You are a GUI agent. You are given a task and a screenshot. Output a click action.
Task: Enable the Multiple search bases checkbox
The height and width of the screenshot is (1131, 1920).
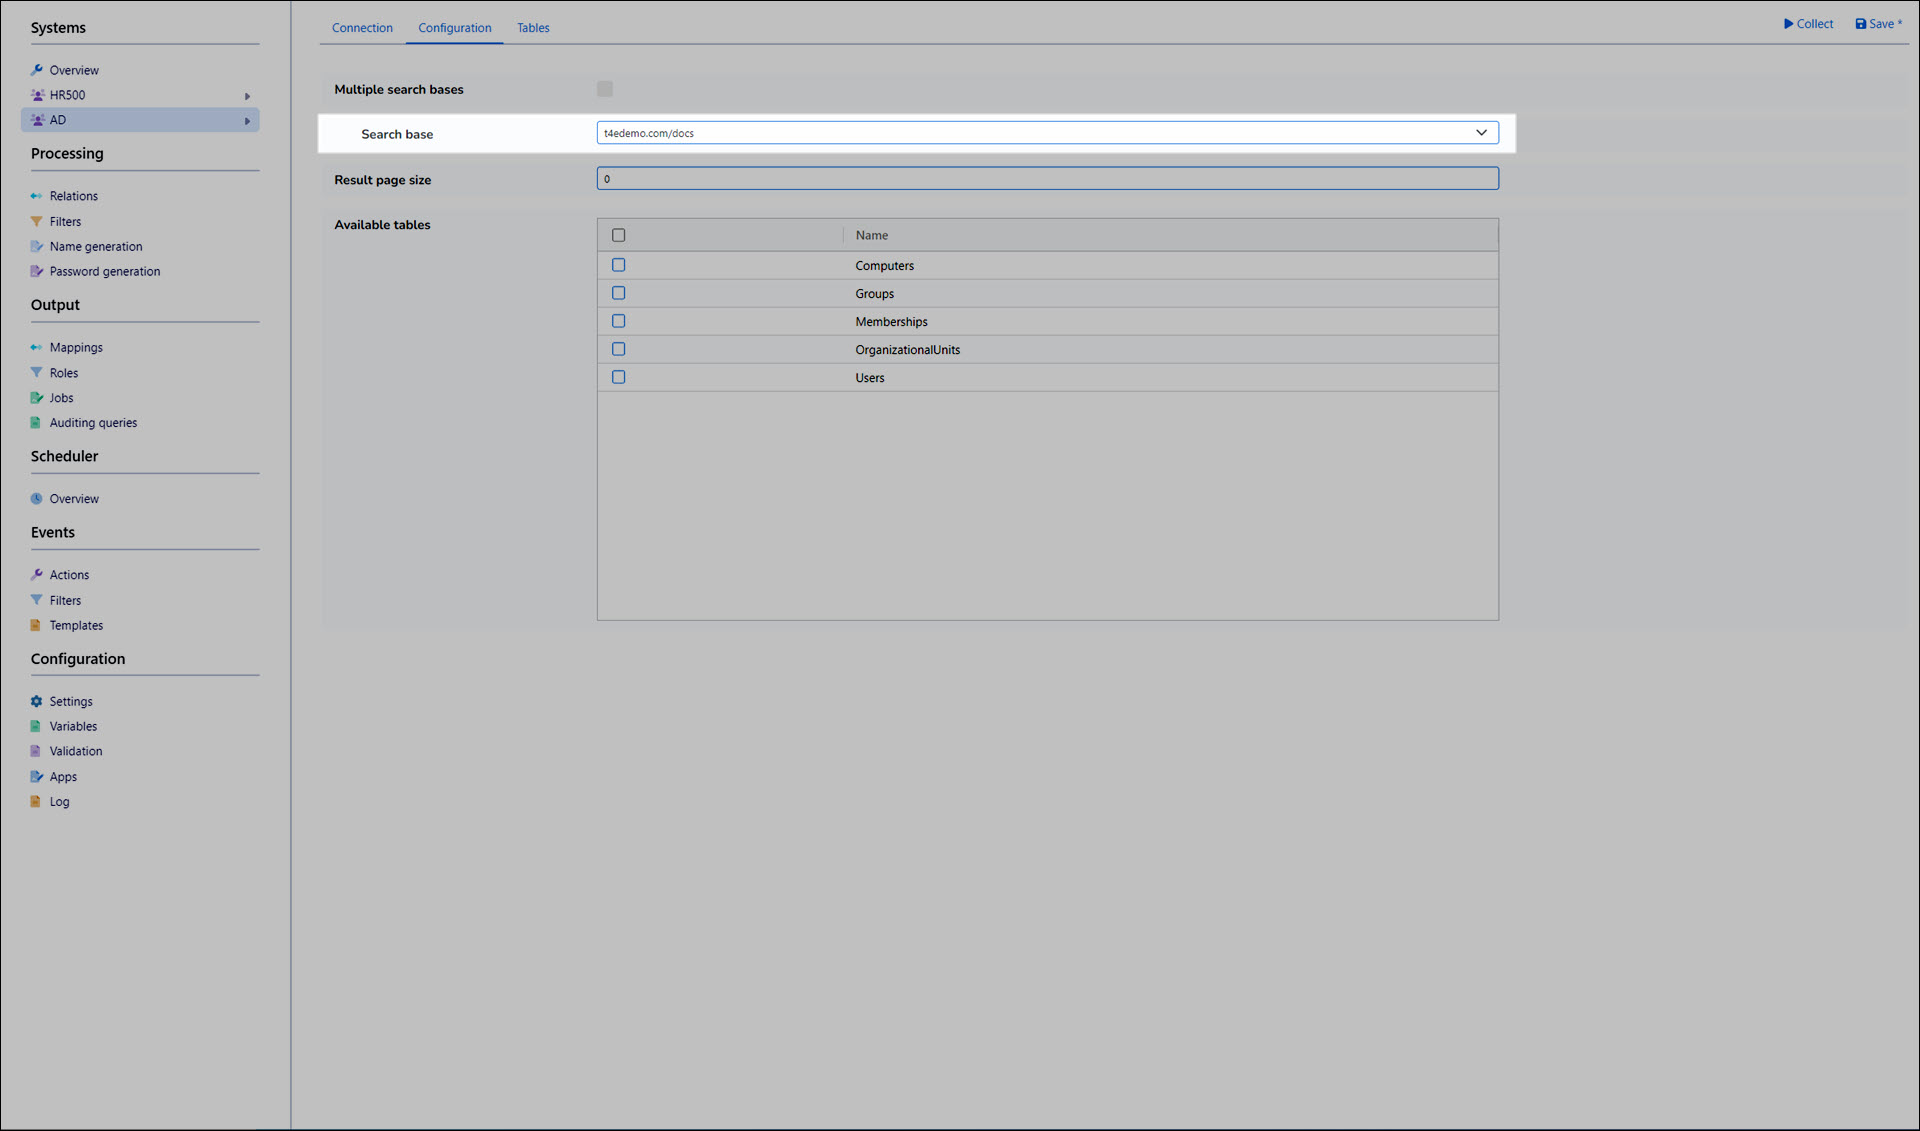(605, 89)
